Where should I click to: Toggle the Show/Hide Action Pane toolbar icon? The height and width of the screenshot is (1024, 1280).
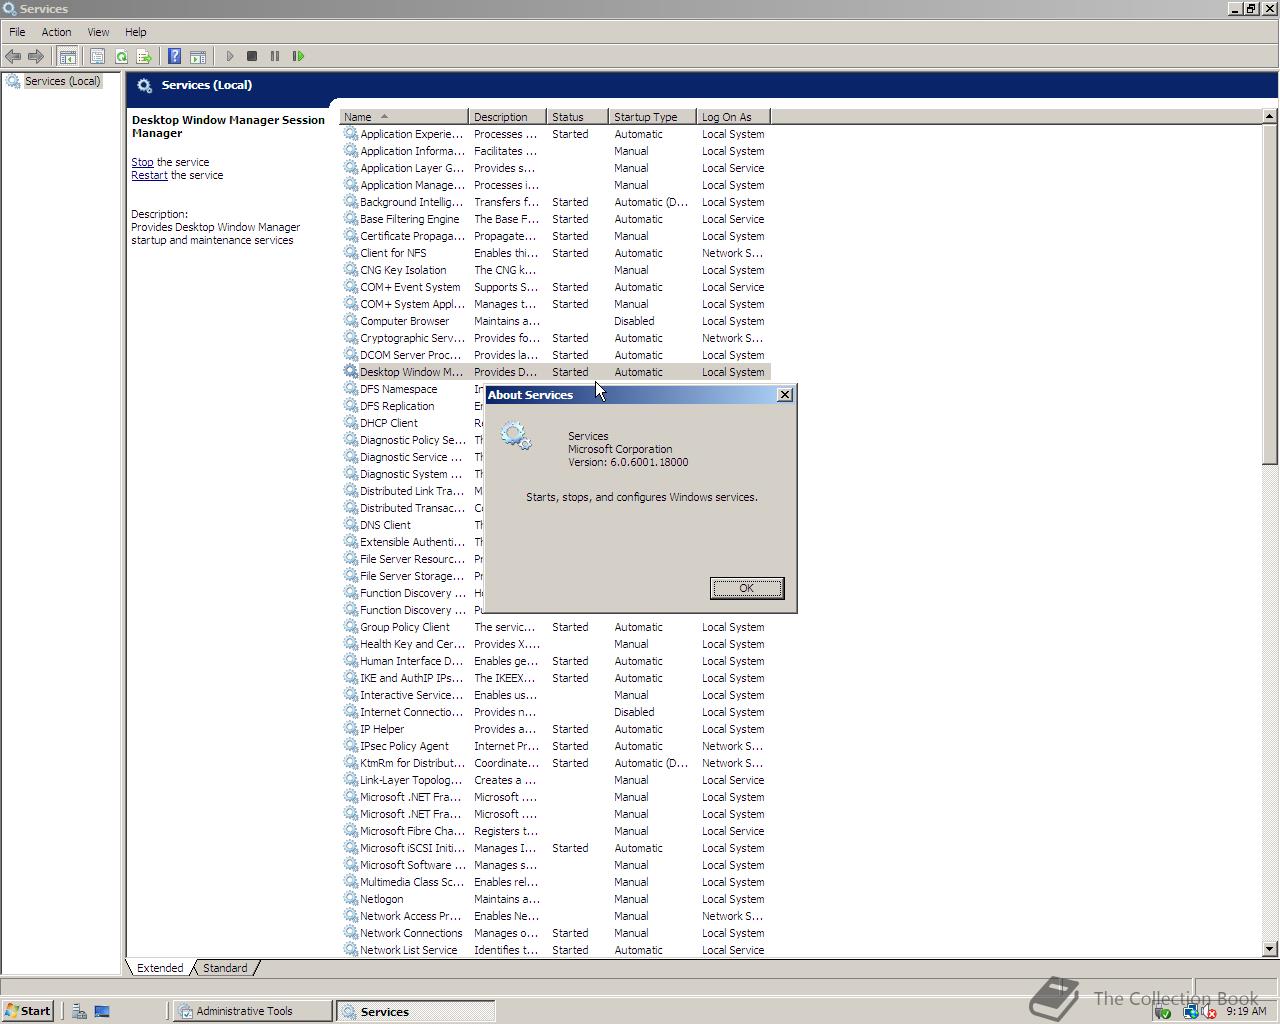coord(198,57)
